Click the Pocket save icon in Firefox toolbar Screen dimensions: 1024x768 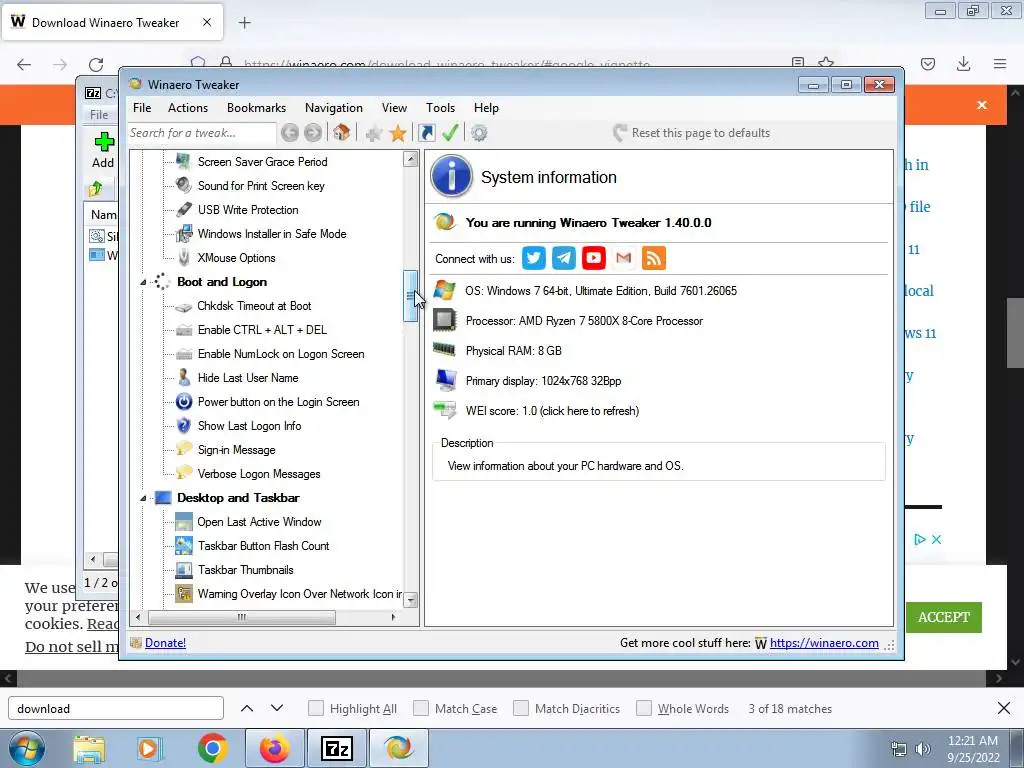click(928, 64)
